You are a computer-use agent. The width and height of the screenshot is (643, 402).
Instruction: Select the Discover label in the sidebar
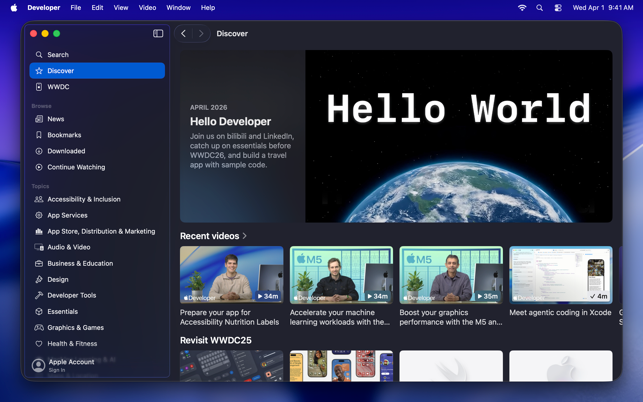60,71
